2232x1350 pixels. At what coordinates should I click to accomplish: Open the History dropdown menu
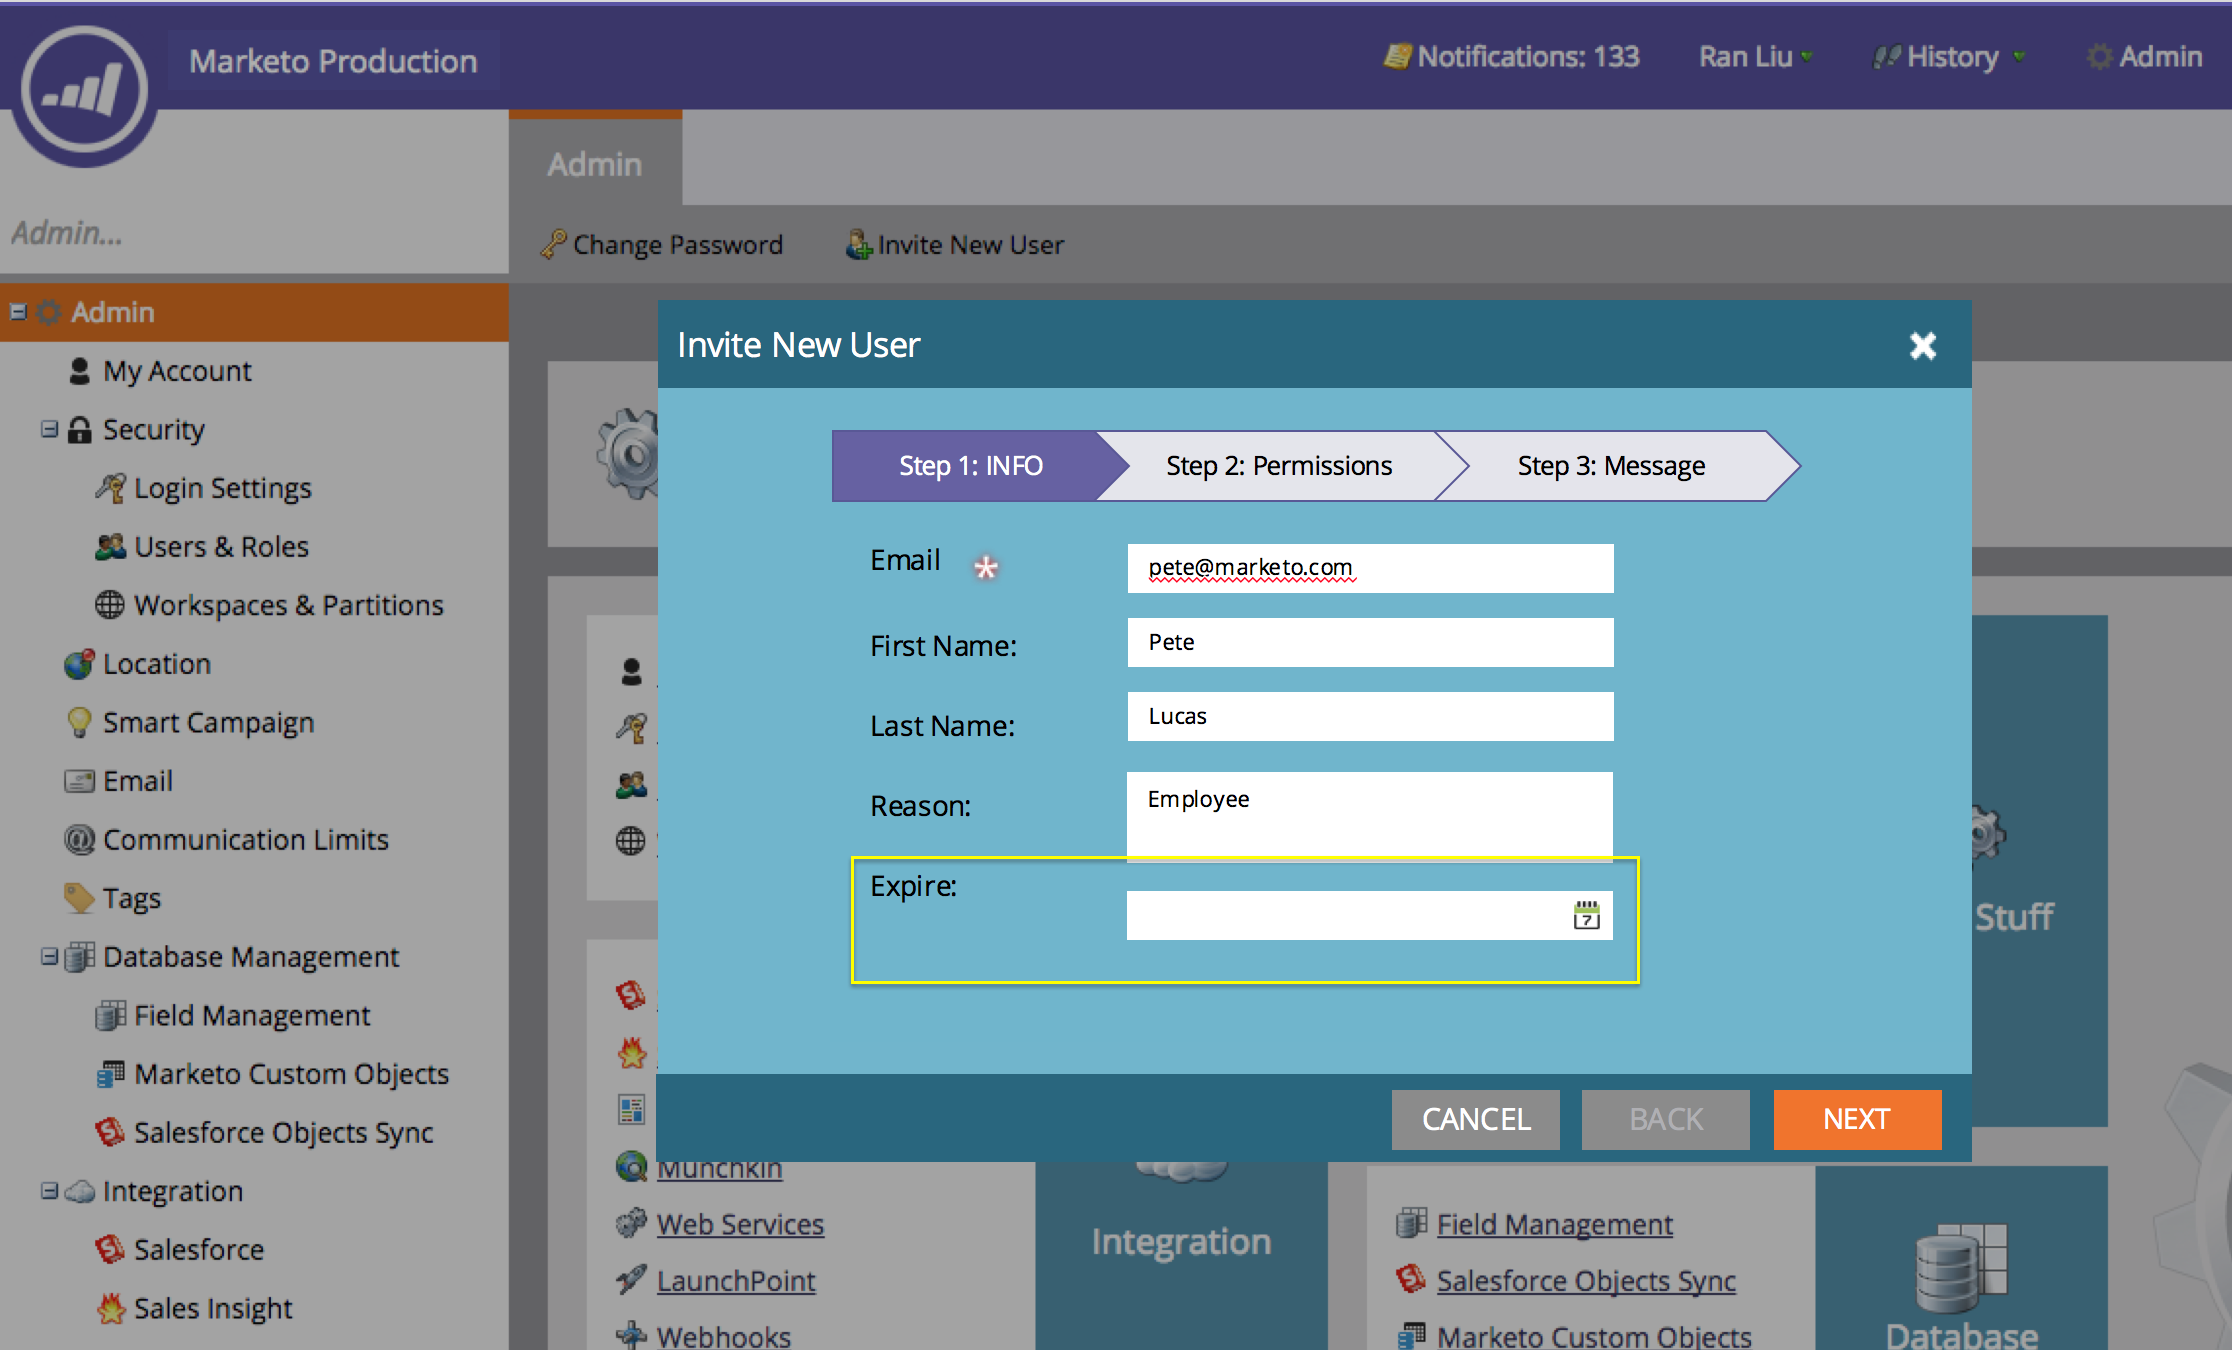(x=1950, y=57)
